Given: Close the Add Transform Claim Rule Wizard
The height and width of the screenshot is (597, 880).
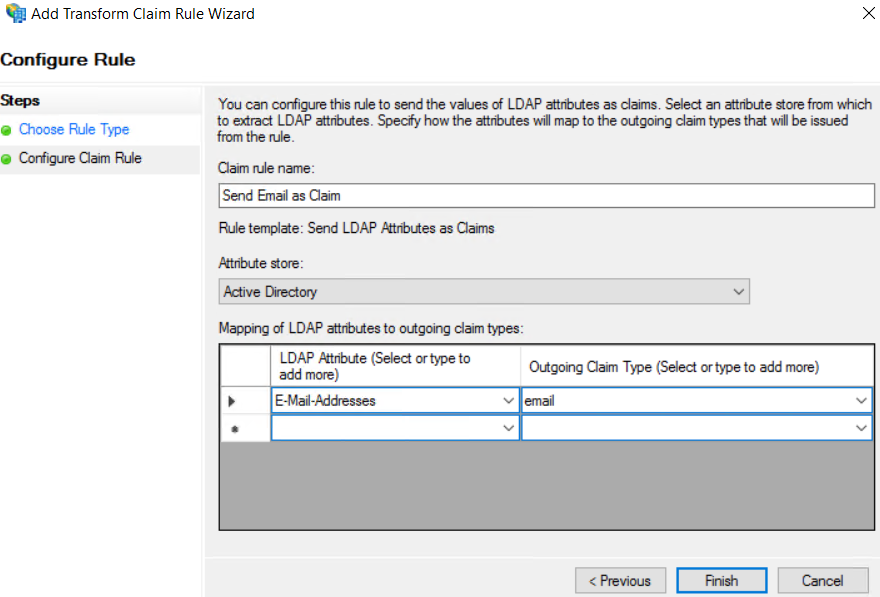Looking at the screenshot, I should 866,14.
